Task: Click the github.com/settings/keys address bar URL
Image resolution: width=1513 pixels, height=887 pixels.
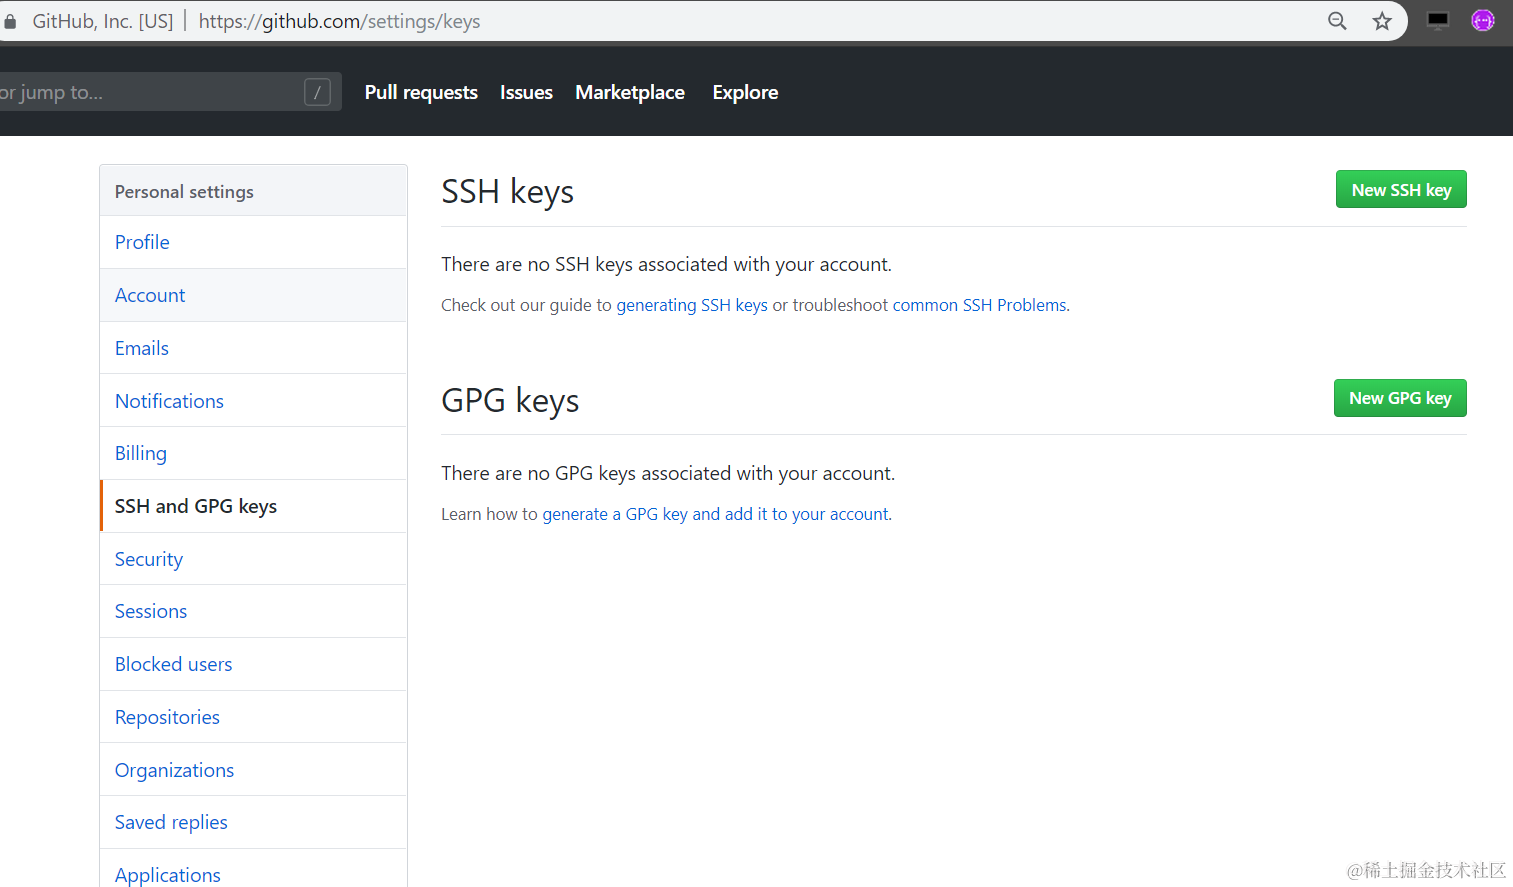Action: (x=339, y=21)
